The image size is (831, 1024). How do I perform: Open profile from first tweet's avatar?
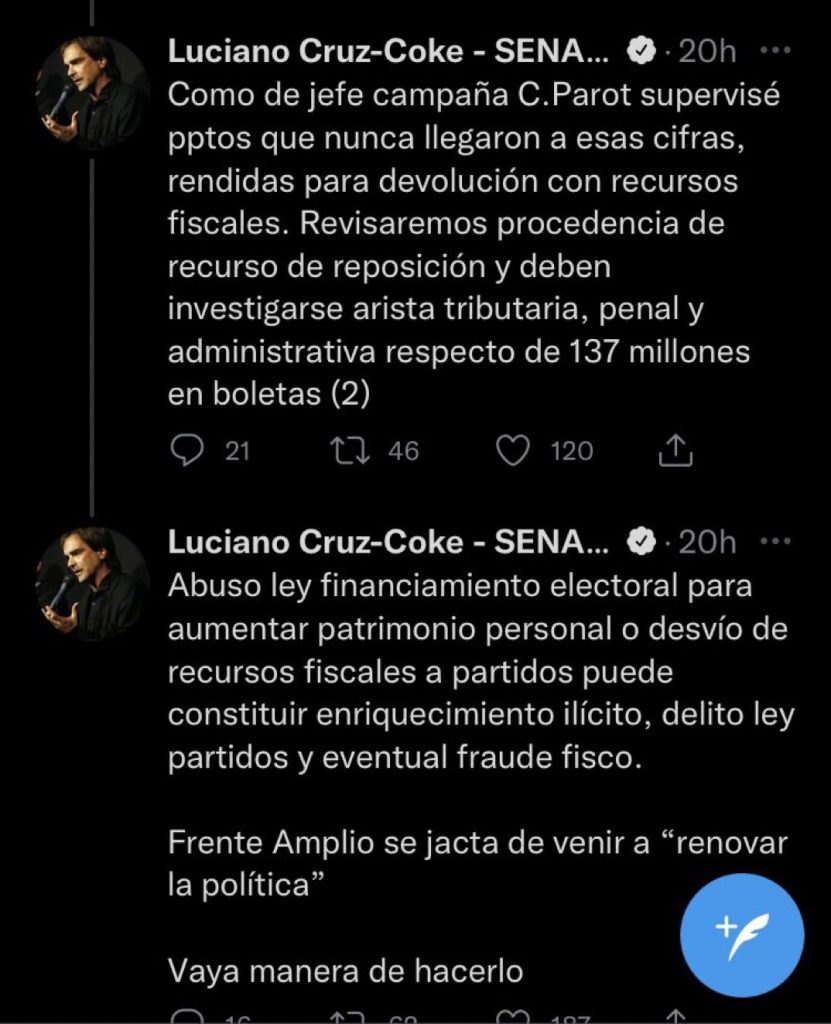pos(92,93)
